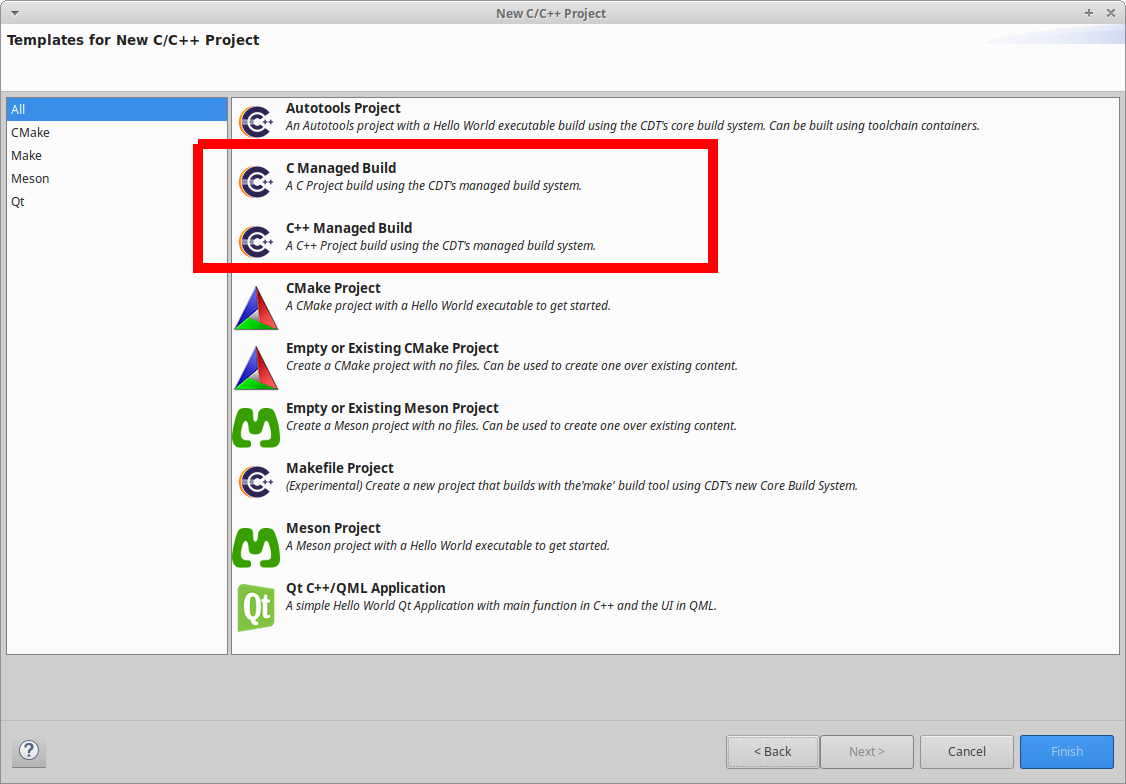Cancel the new project wizard

(967, 752)
